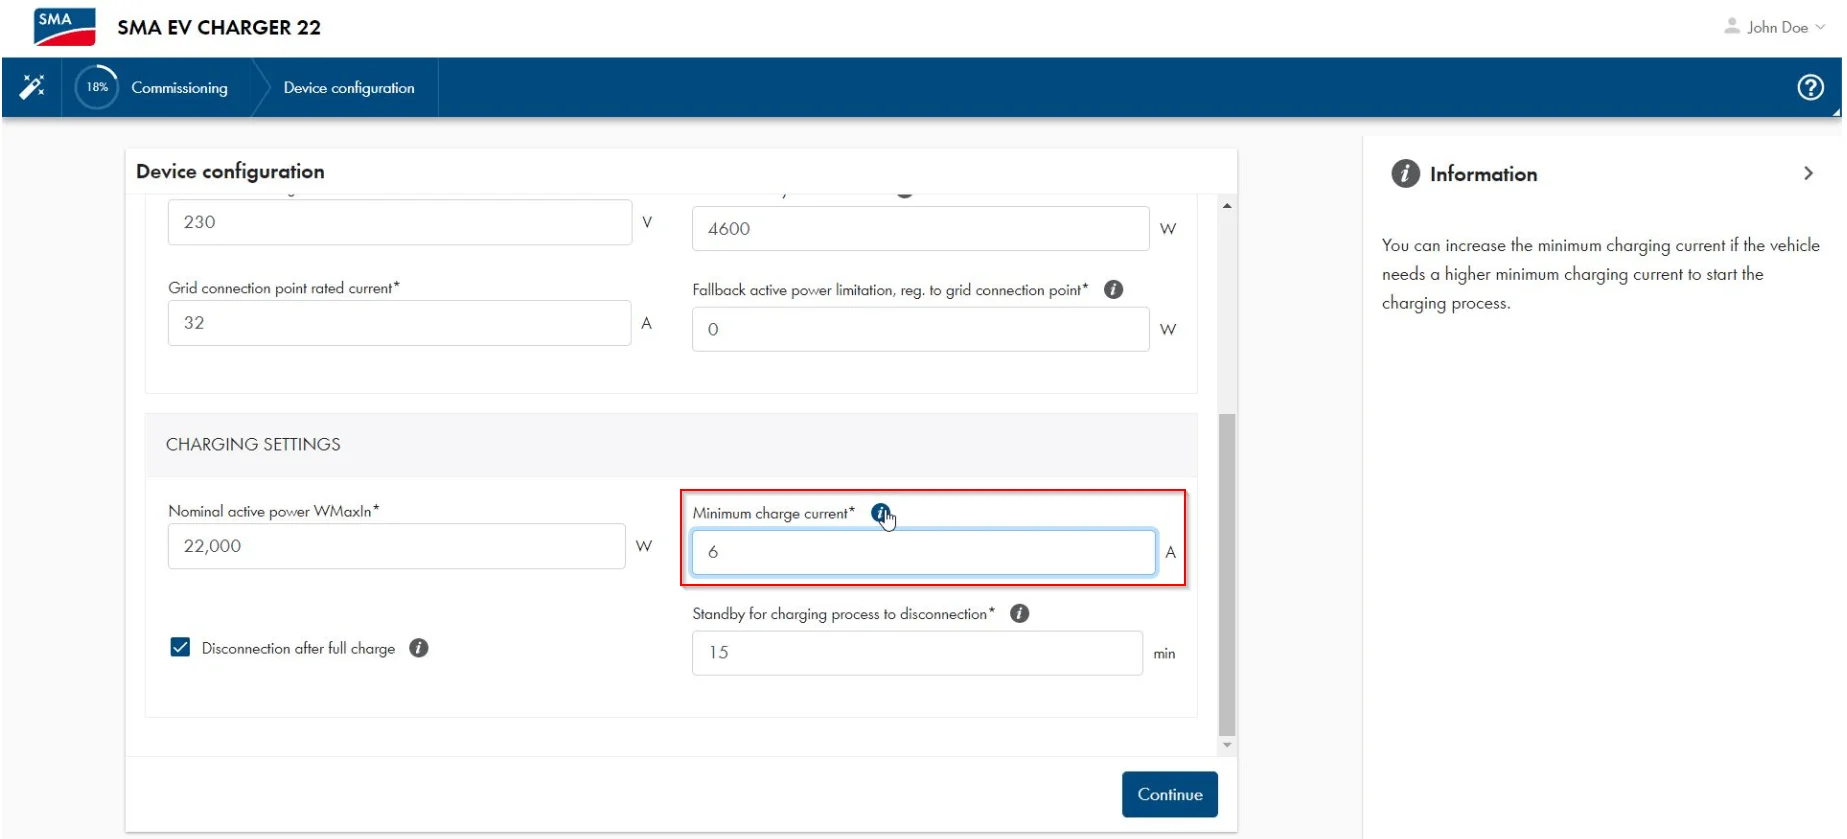
Task: Open the help question mark icon
Action: click(x=1810, y=88)
